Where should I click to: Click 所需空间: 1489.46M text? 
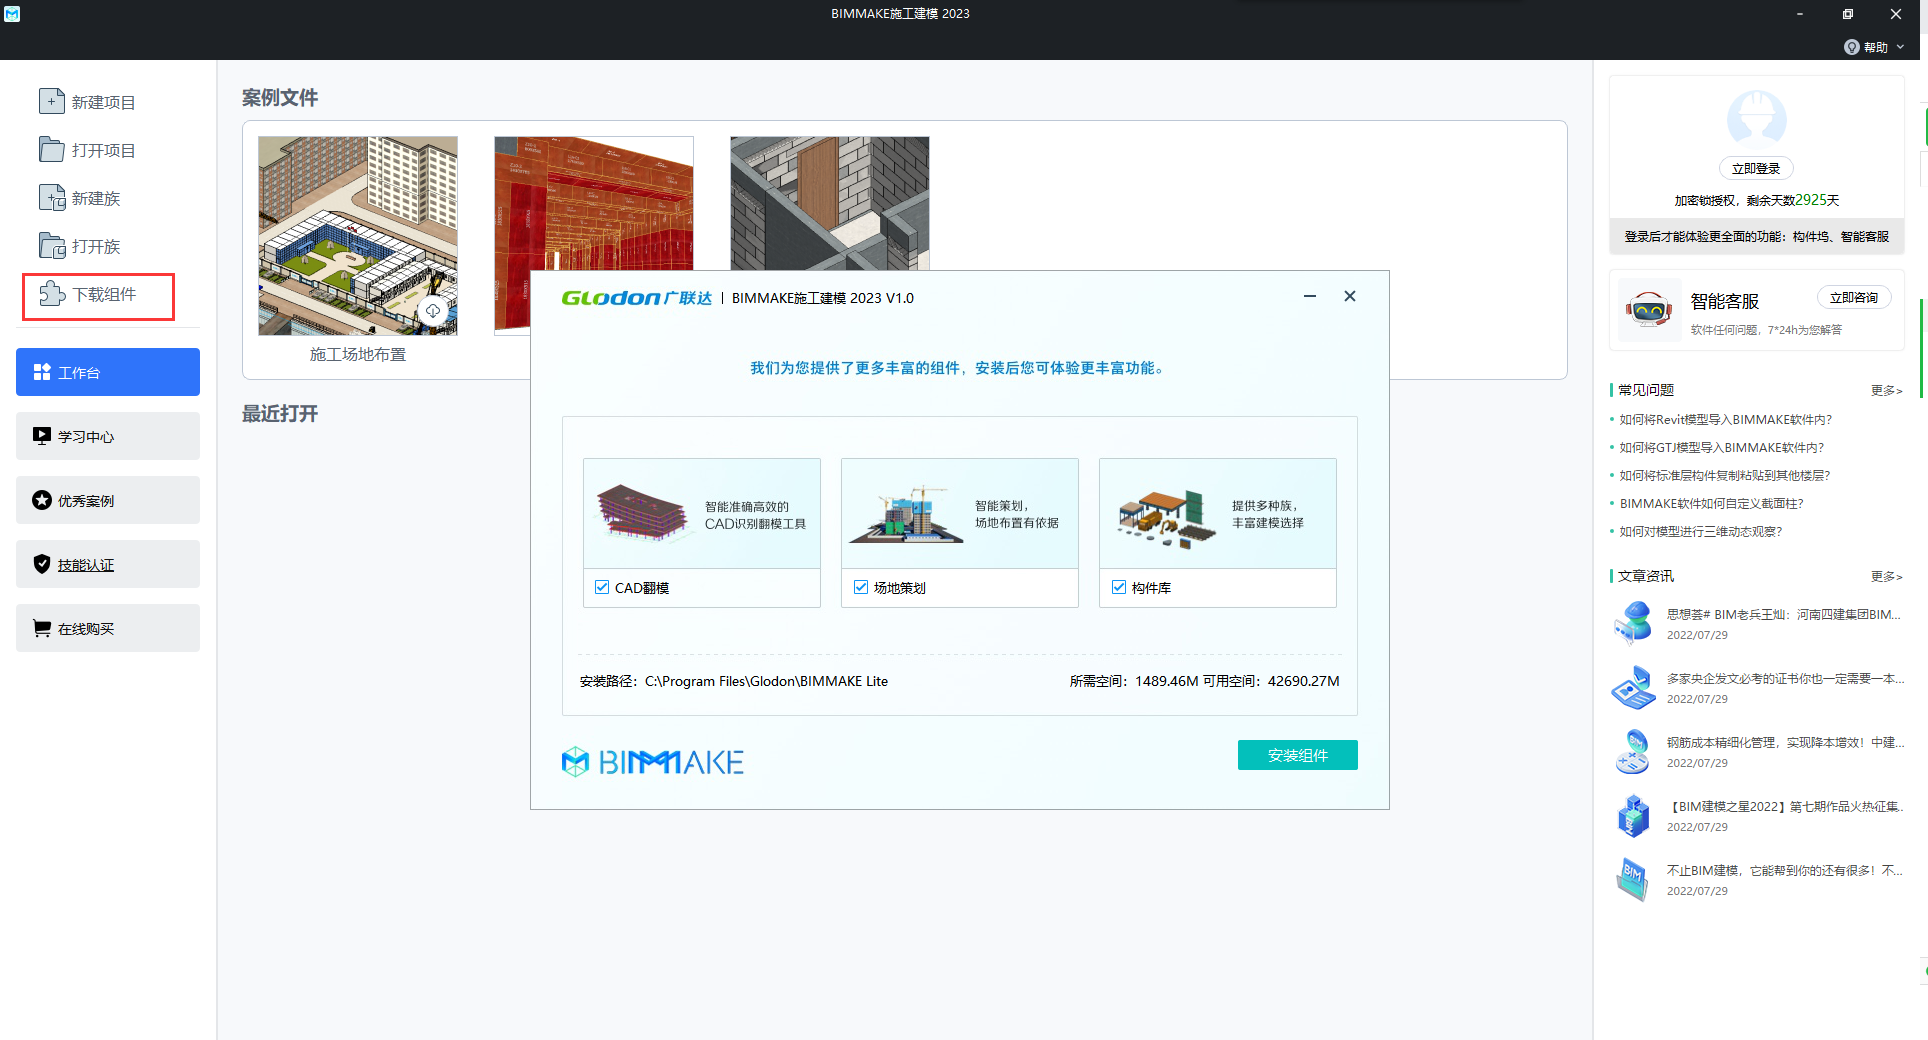point(1134,681)
